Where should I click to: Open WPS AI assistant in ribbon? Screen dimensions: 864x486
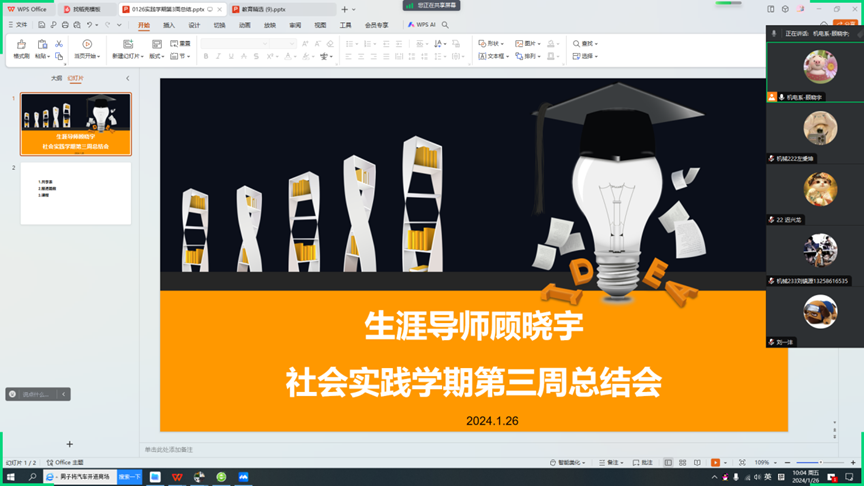(x=422, y=25)
